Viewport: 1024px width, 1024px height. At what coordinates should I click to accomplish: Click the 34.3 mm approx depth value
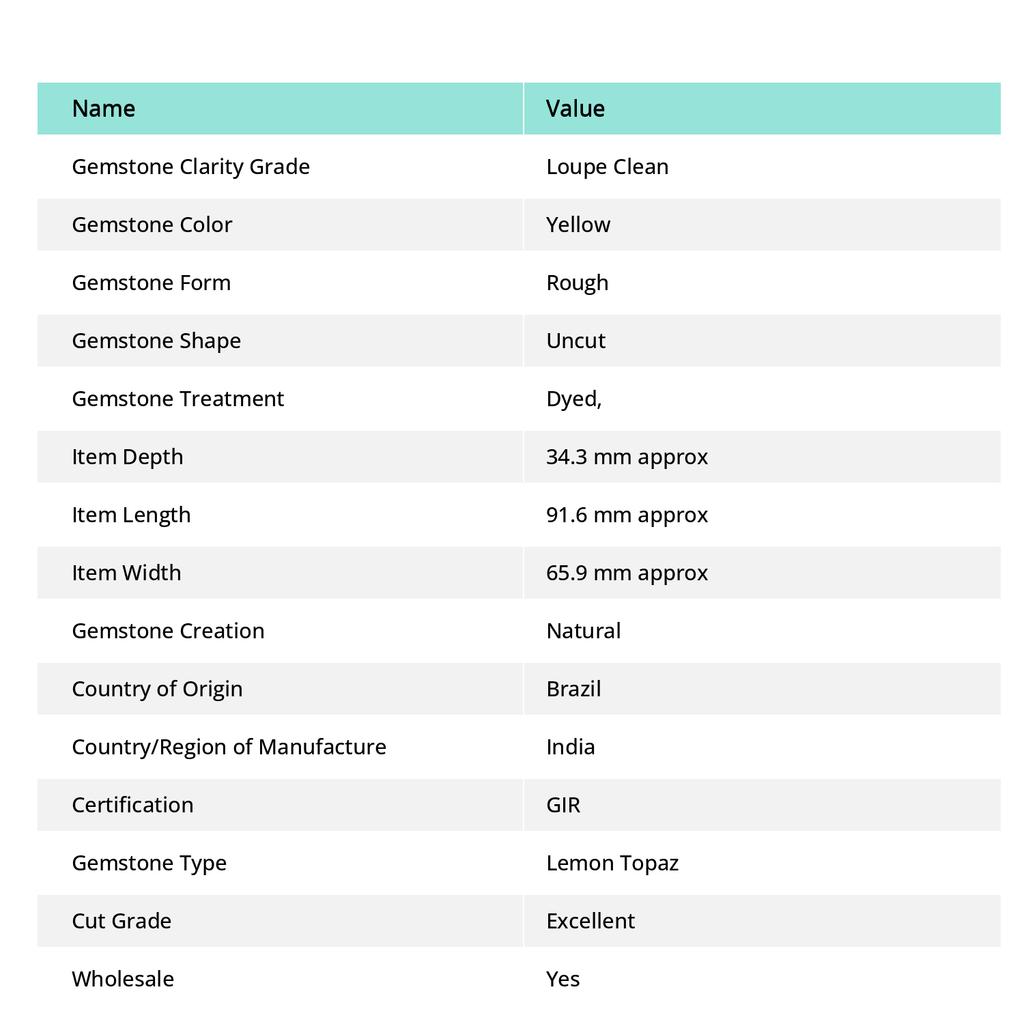627,457
